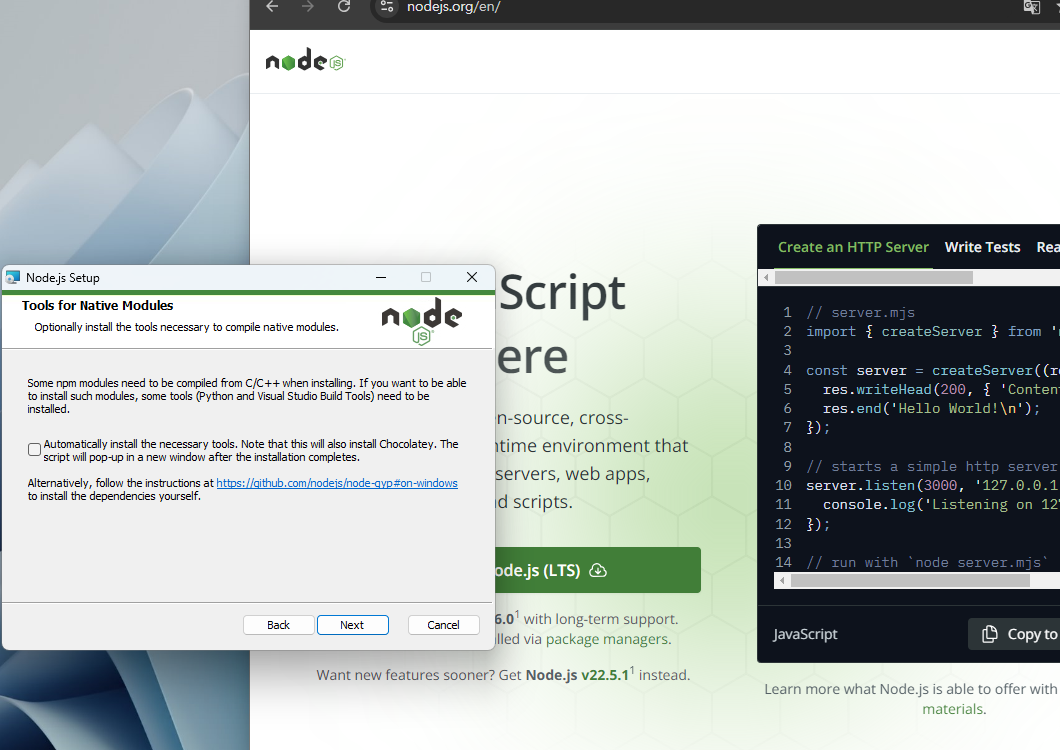Cancel the Node.js installation
Image resolution: width=1060 pixels, height=750 pixels.
443,625
